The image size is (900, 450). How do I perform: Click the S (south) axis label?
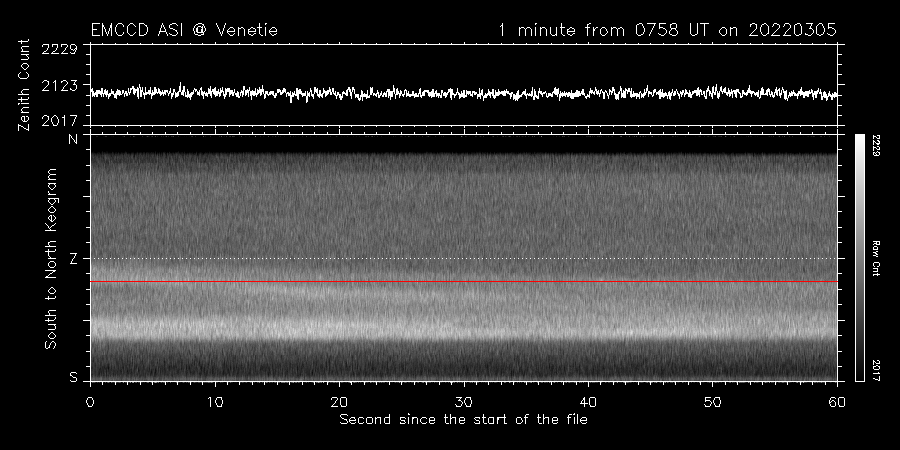point(73,377)
